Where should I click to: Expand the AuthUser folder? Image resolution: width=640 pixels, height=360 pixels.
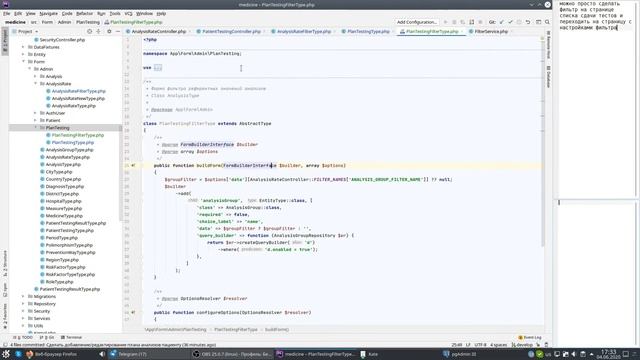(x=36, y=113)
